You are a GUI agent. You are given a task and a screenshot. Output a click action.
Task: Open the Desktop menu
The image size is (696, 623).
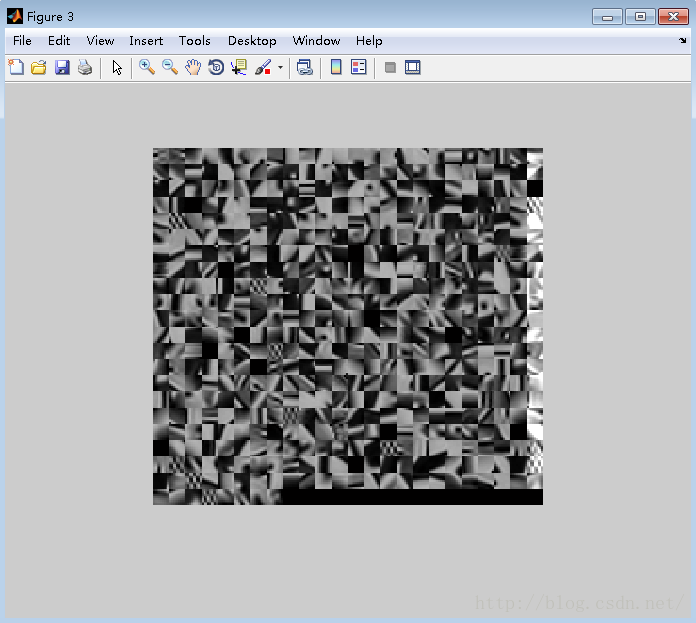point(252,41)
